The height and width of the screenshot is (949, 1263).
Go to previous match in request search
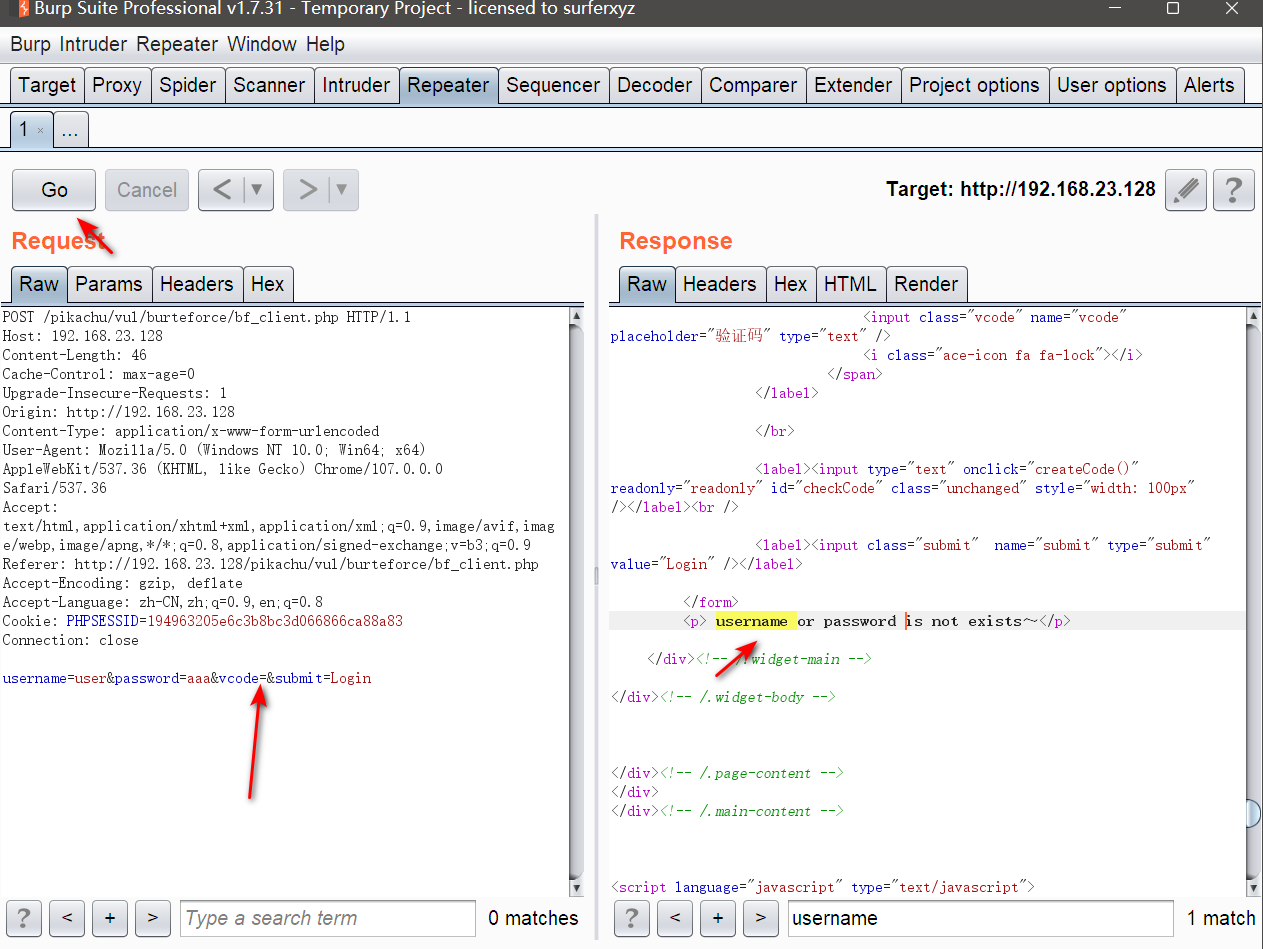click(67, 918)
